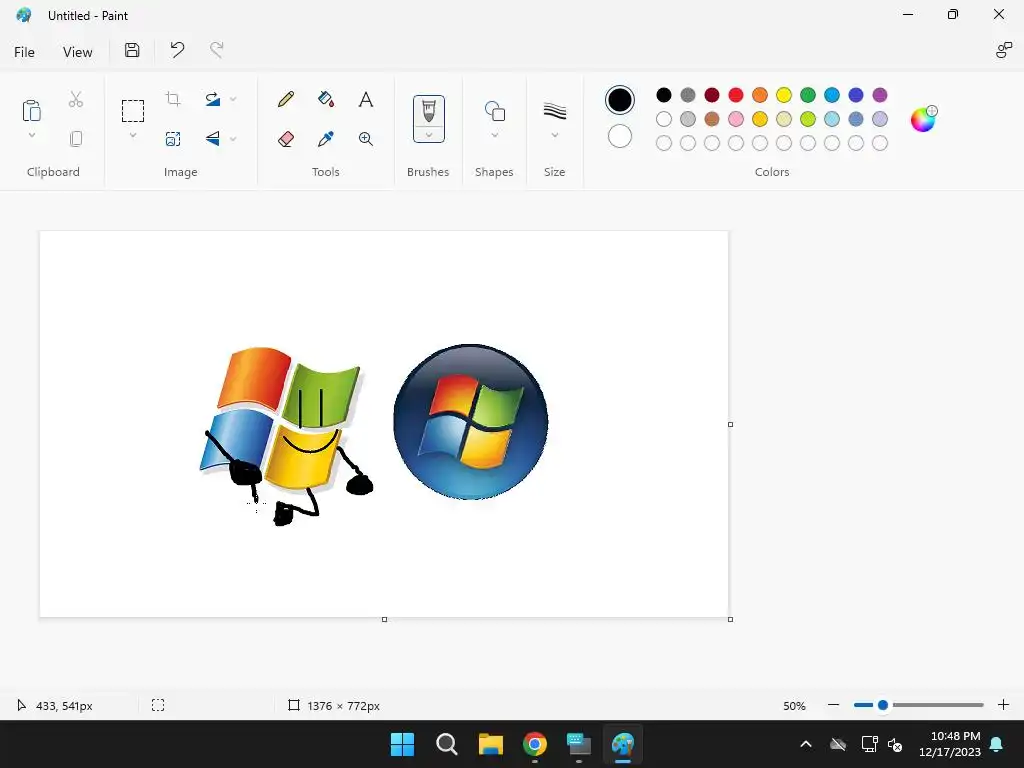Pick the pink color swatch

point(735,119)
